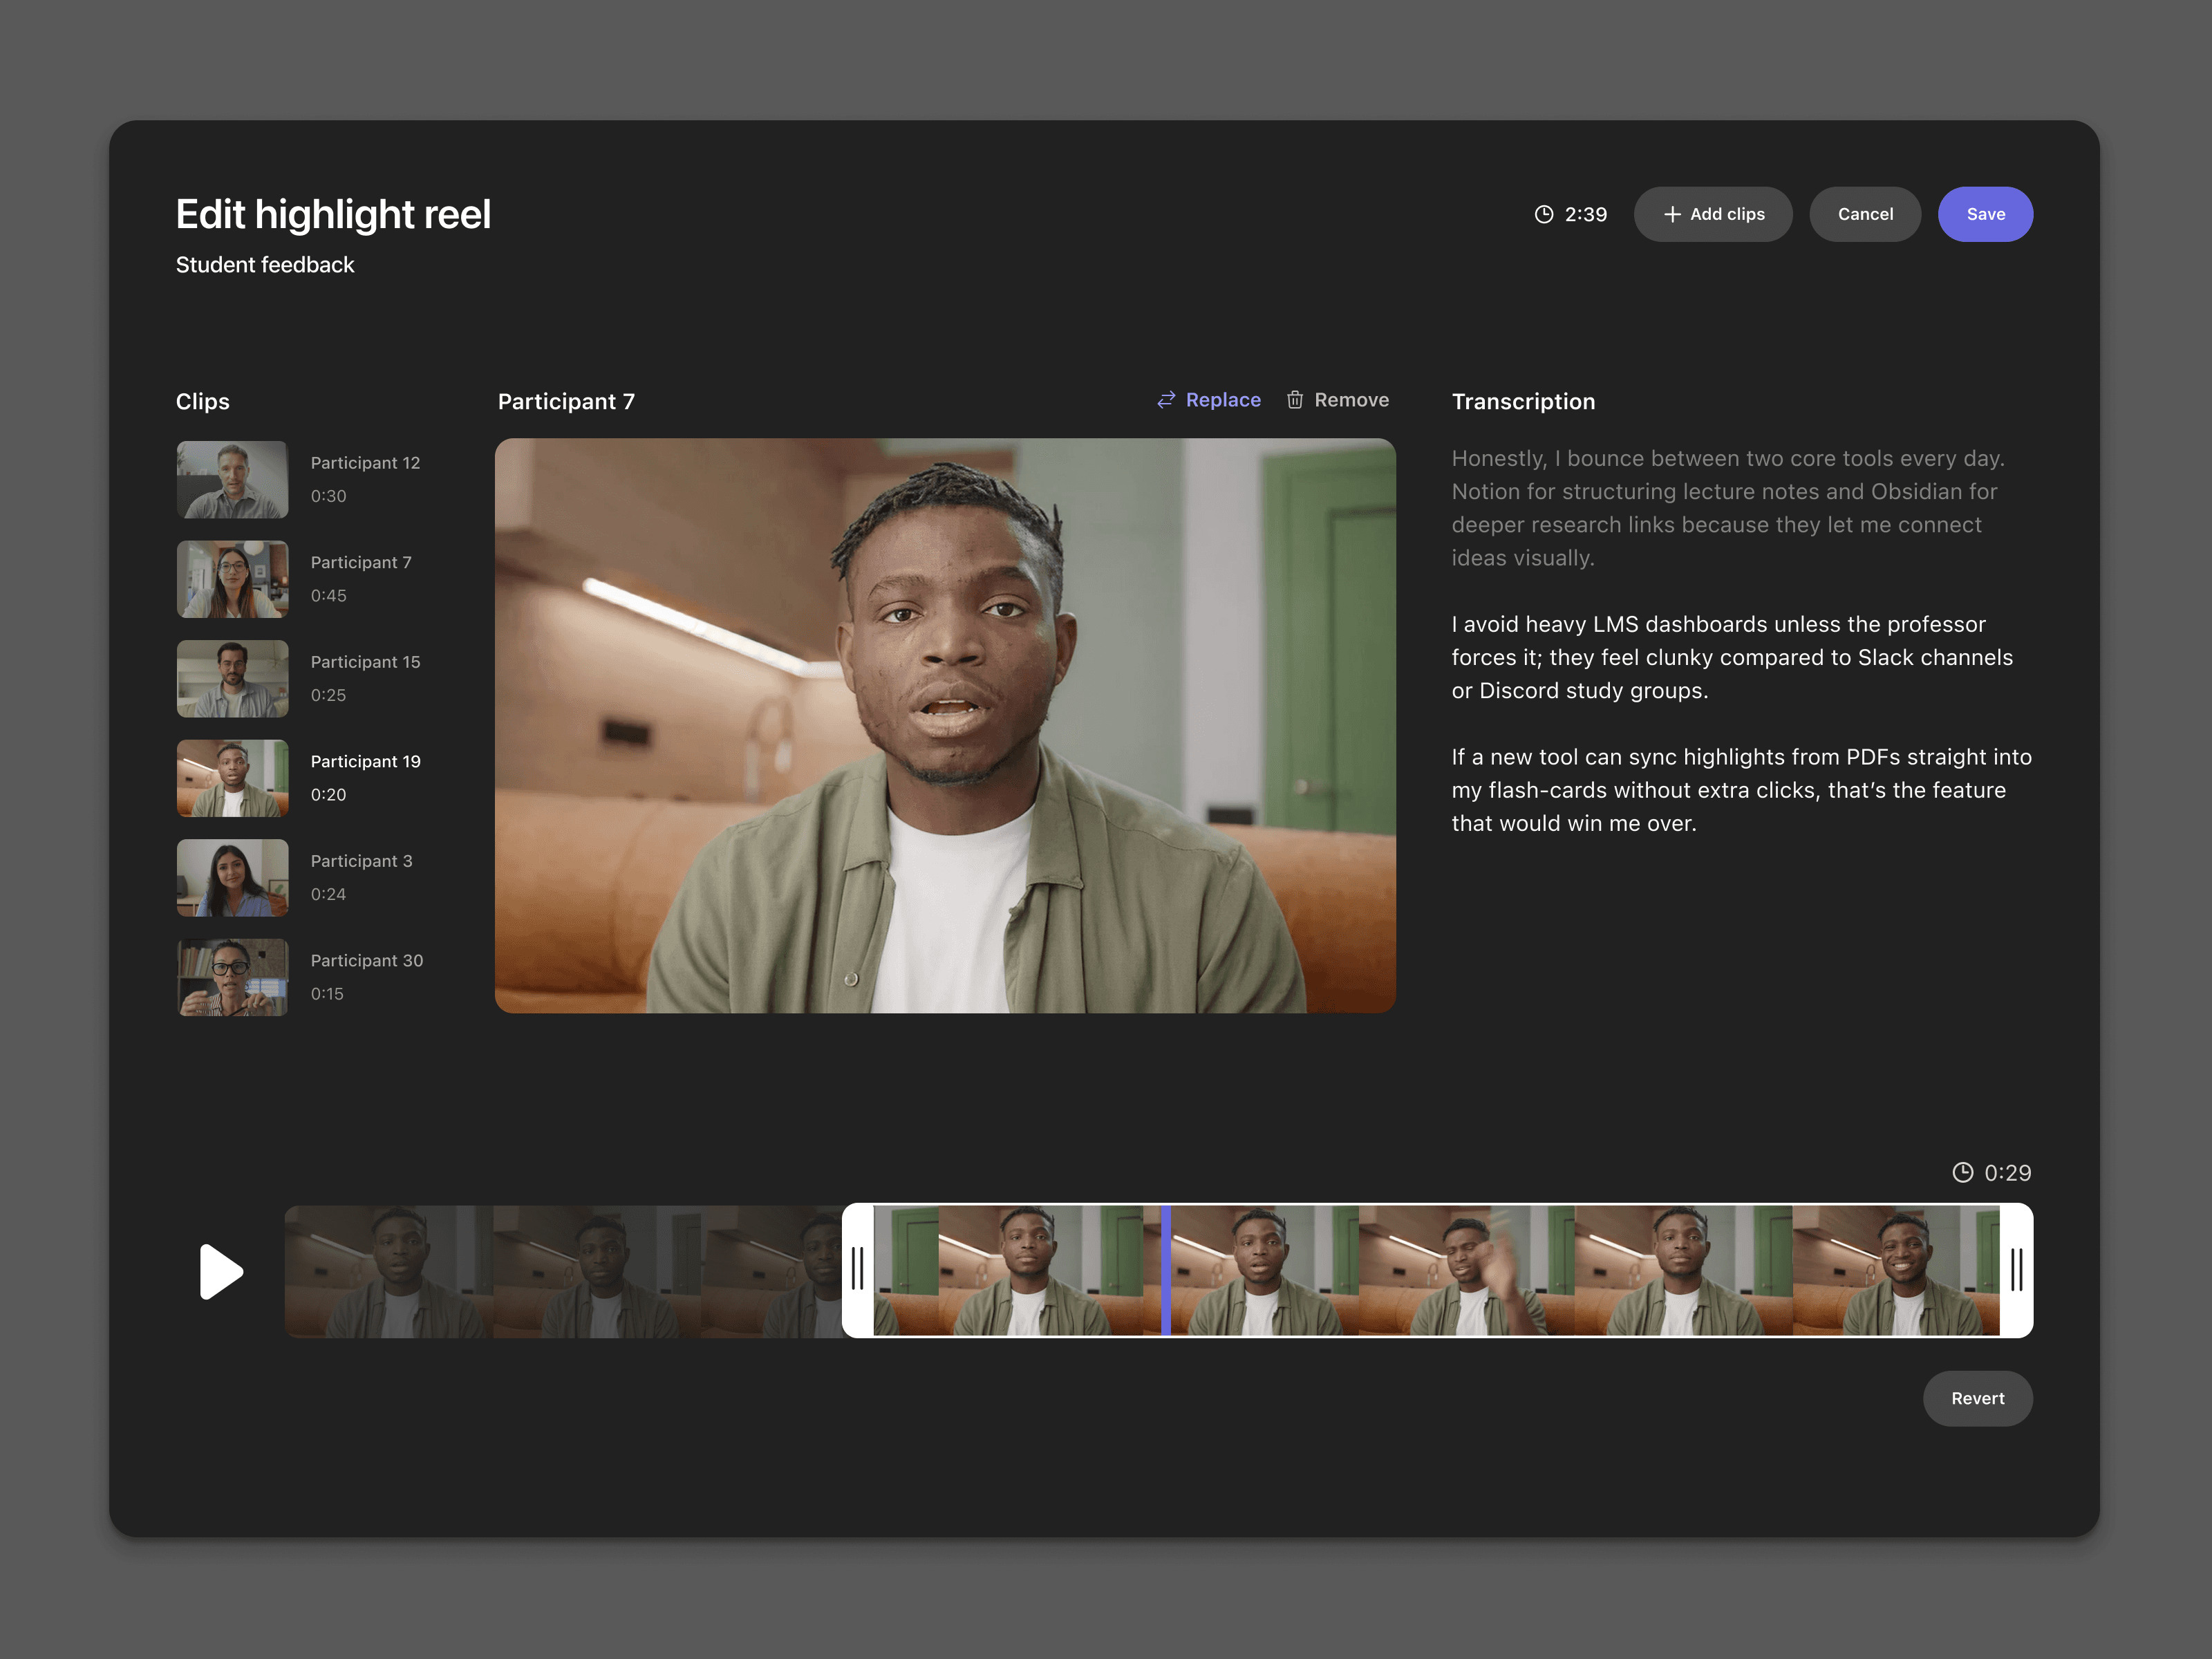Revert the trim changes

1976,1398
